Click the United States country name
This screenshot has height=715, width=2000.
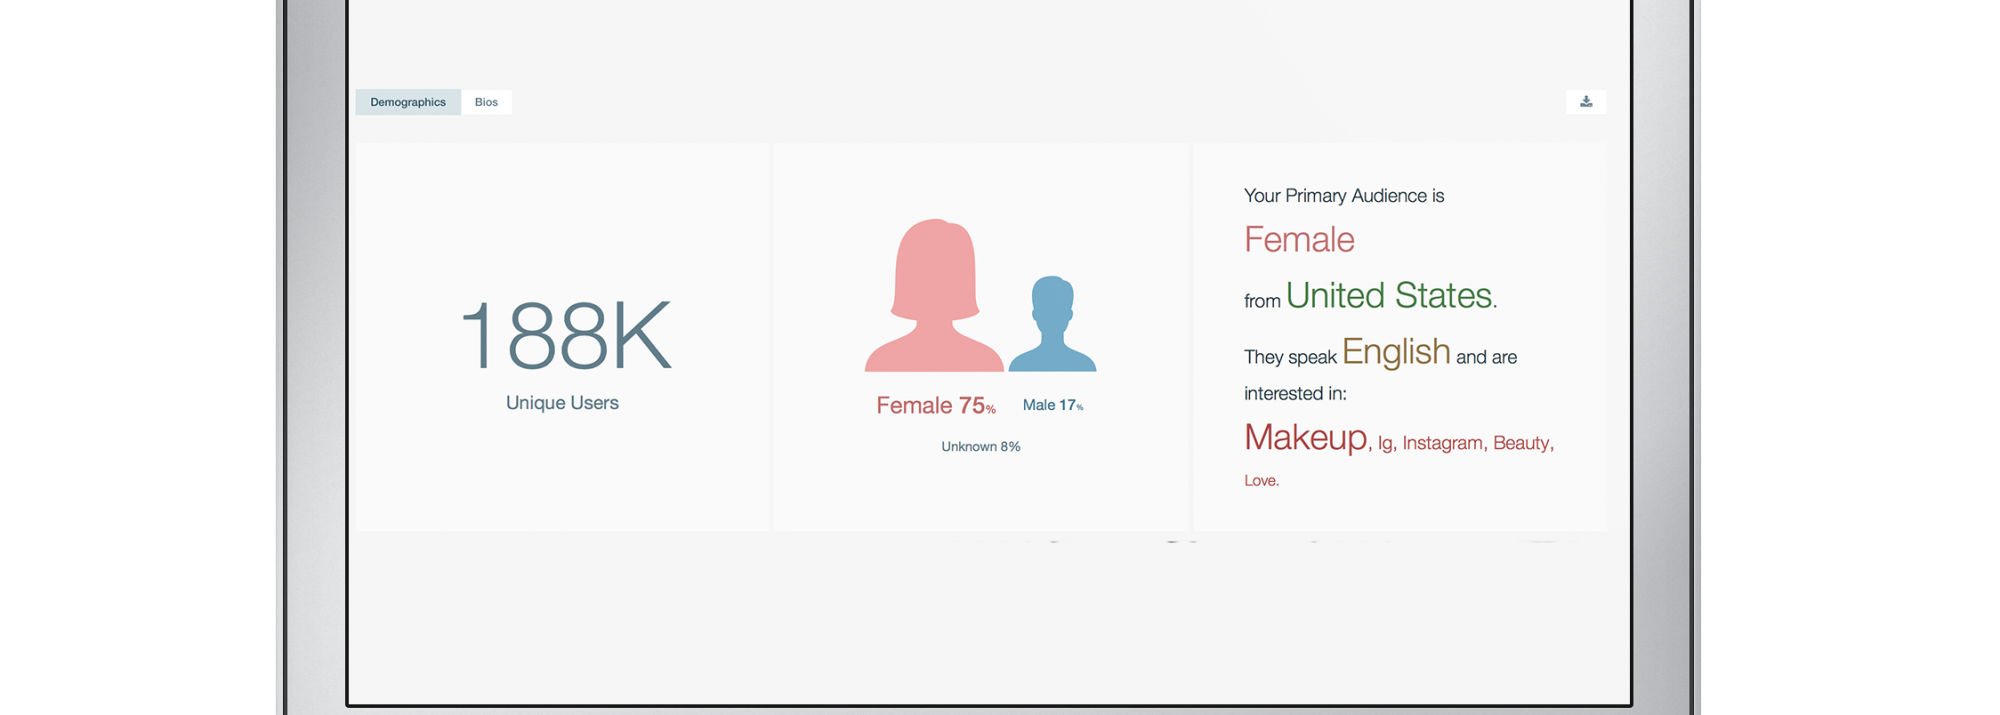click(1389, 296)
